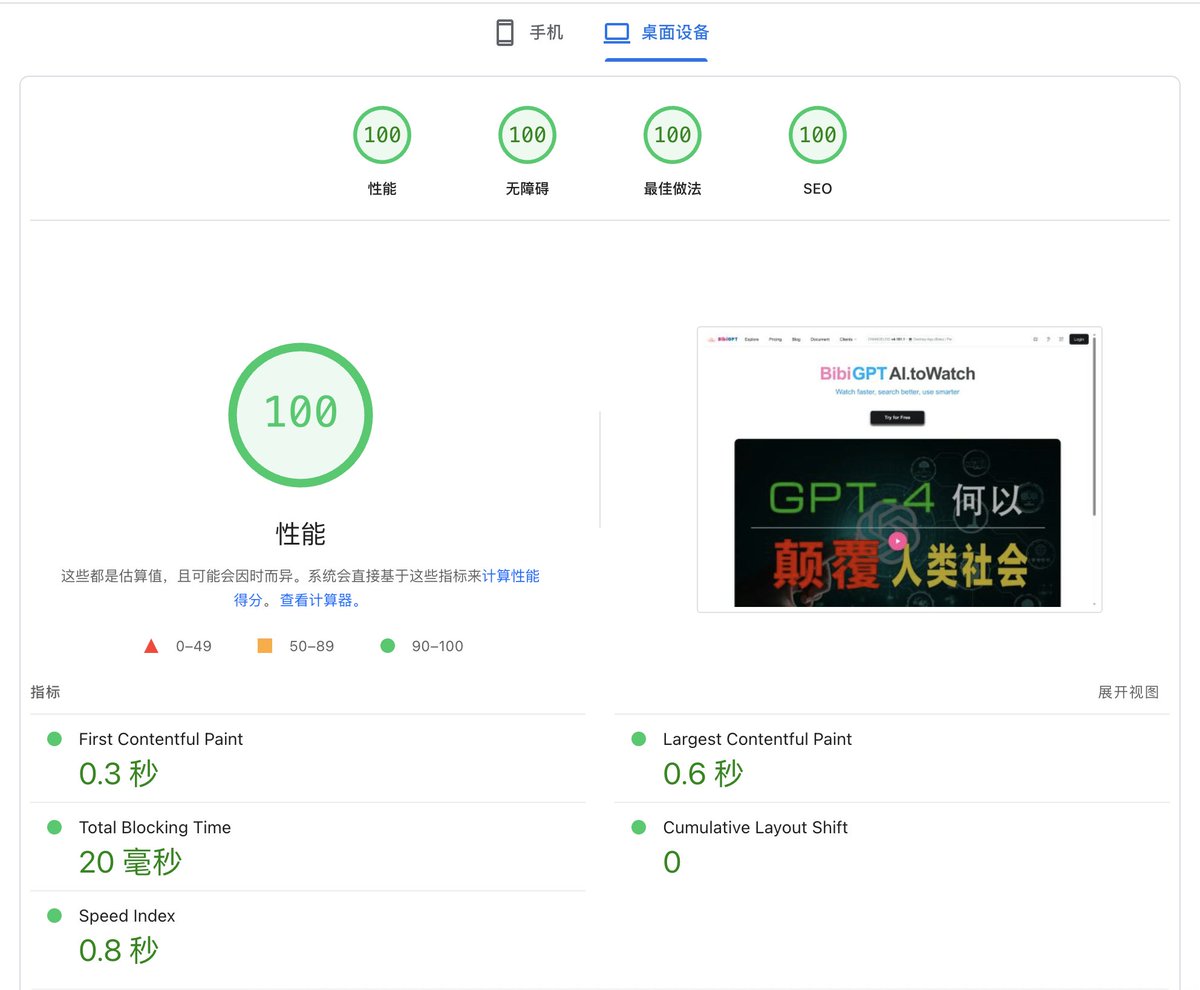Jump to 无障碍 score gauge
Image resolution: width=1200 pixels, height=990 pixels.
(x=527, y=135)
